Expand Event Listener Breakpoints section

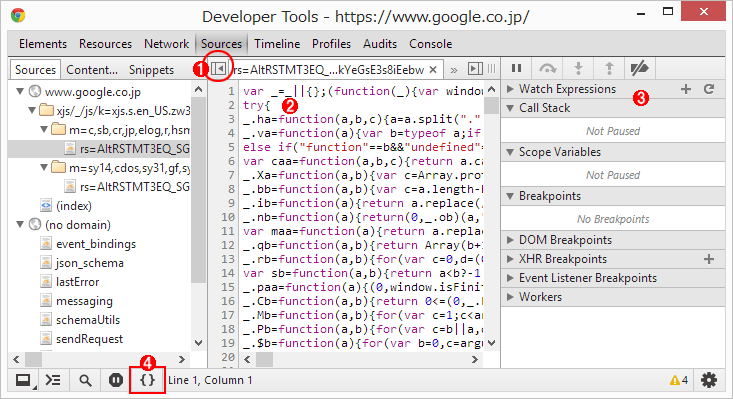point(510,278)
